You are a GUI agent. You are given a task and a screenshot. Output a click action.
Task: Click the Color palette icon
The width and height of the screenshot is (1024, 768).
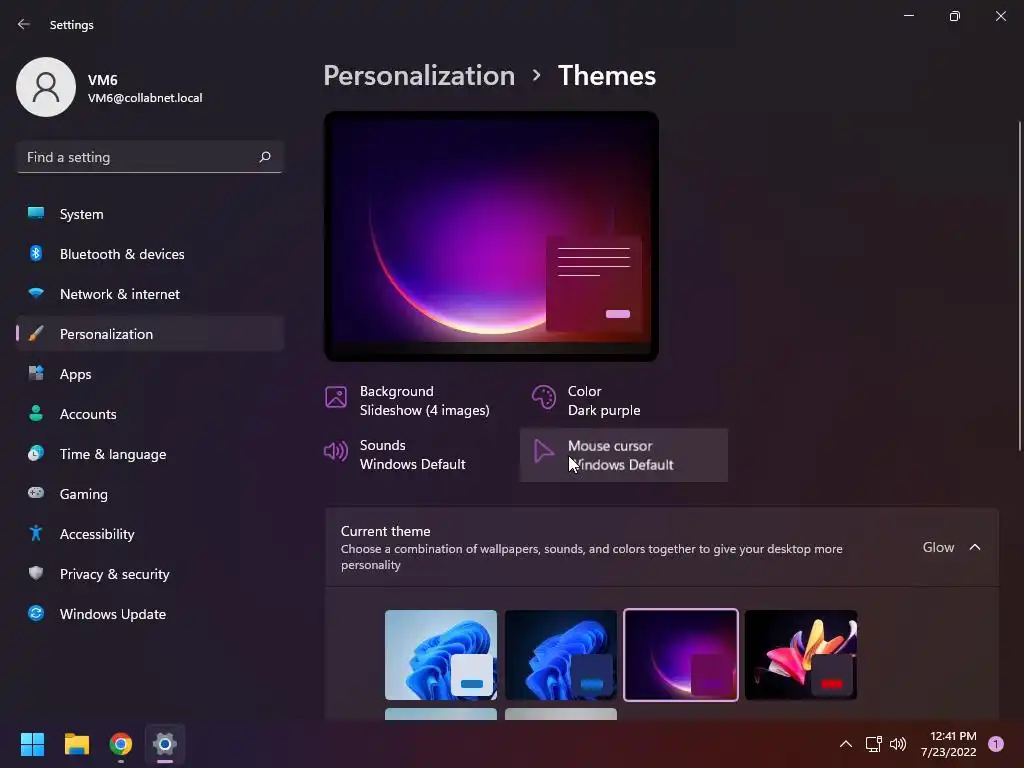543,397
